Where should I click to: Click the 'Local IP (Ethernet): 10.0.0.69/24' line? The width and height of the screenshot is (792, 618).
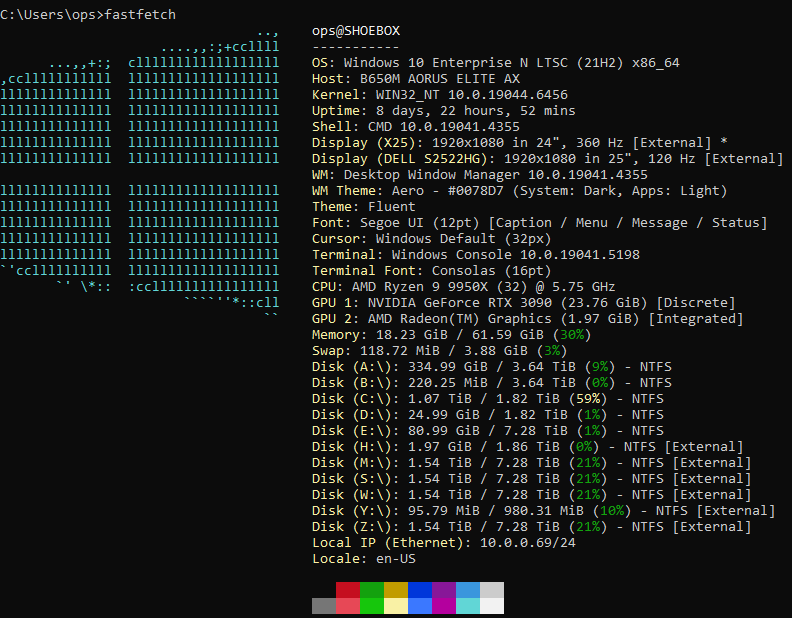[x=444, y=543]
